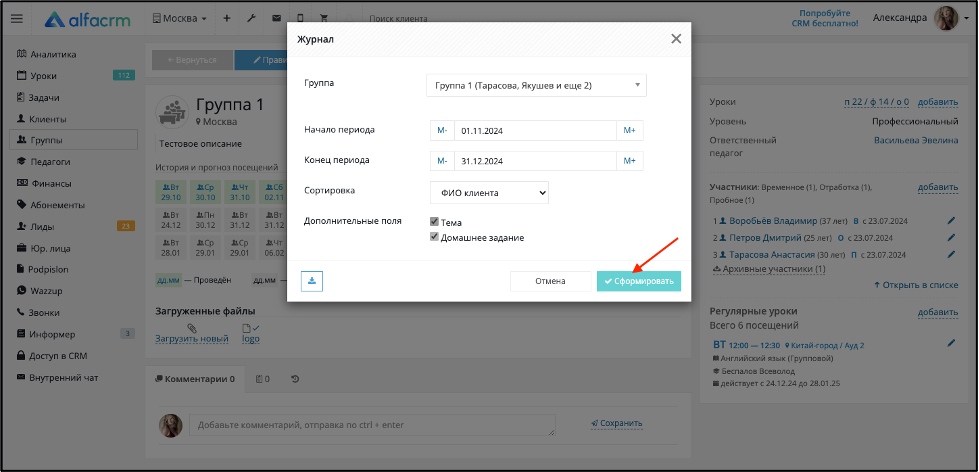This screenshot has height=472, width=979.
Task: Open the hamburger menu icon
Action: pyautogui.click(x=17, y=19)
